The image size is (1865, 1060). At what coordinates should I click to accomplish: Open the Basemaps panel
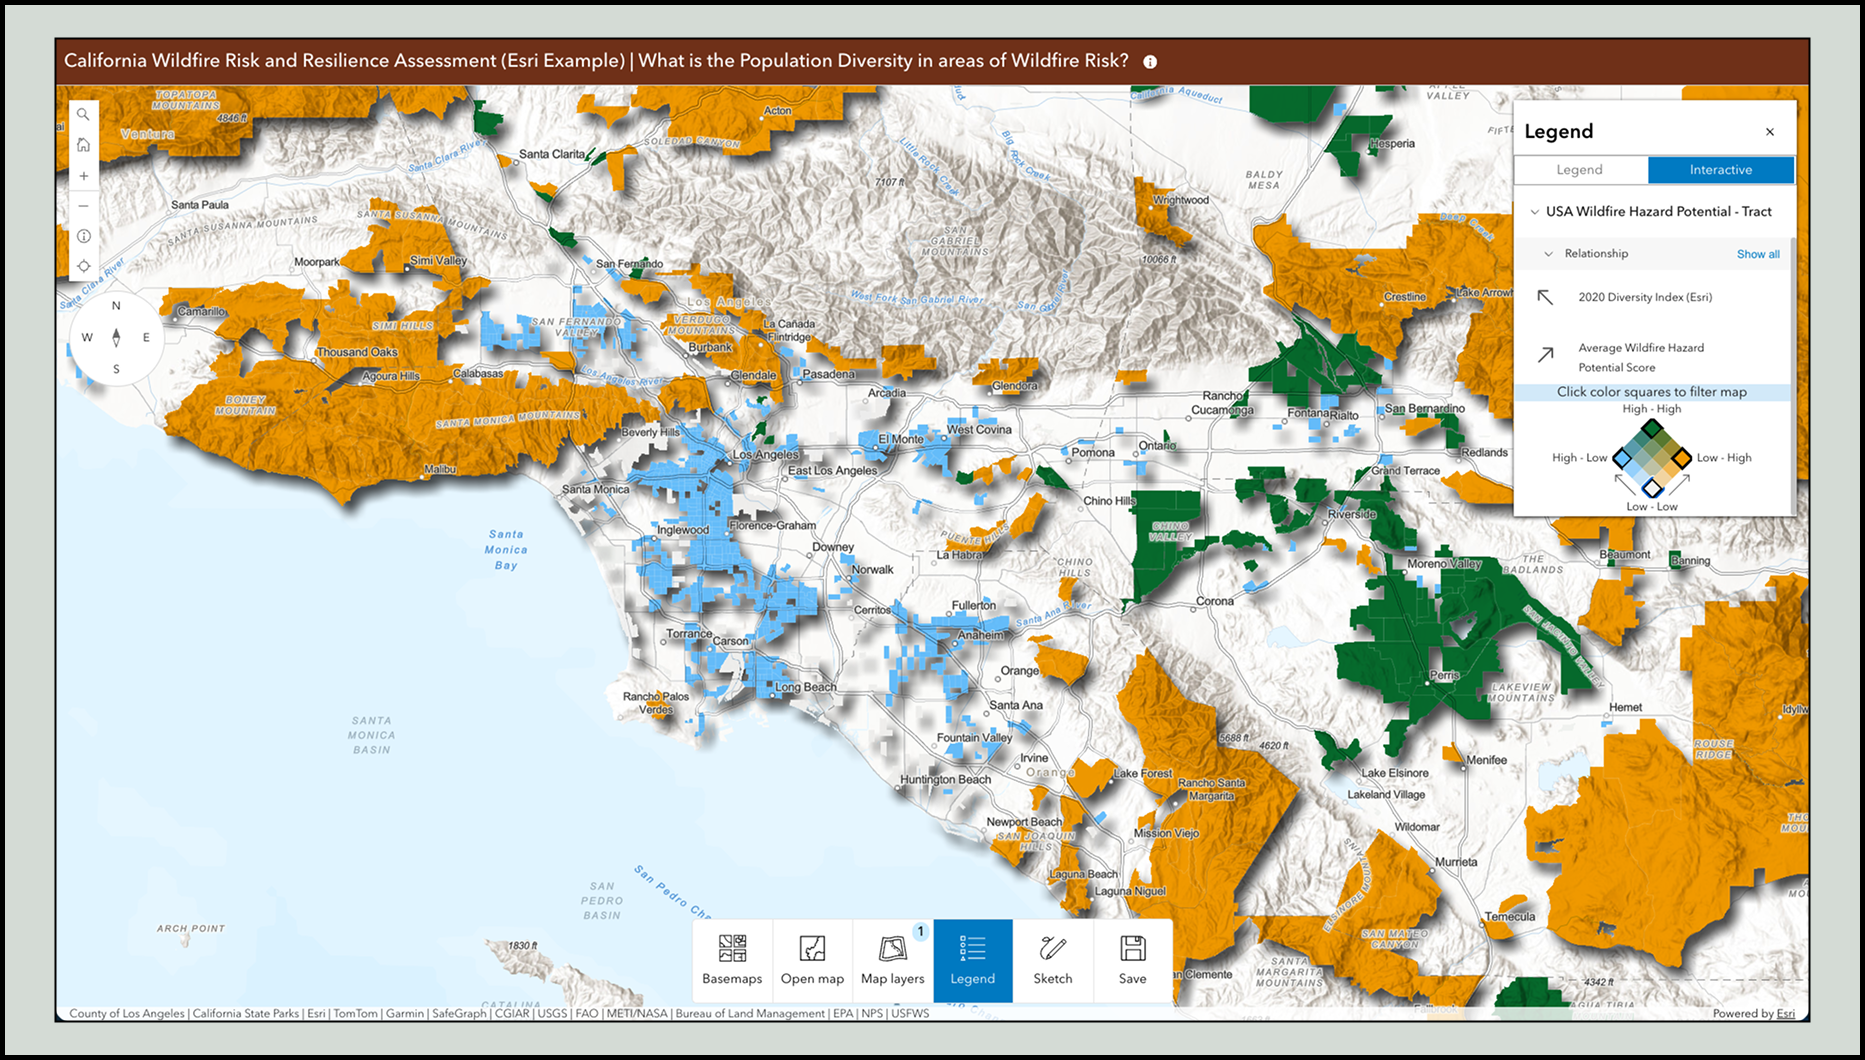[732, 960]
